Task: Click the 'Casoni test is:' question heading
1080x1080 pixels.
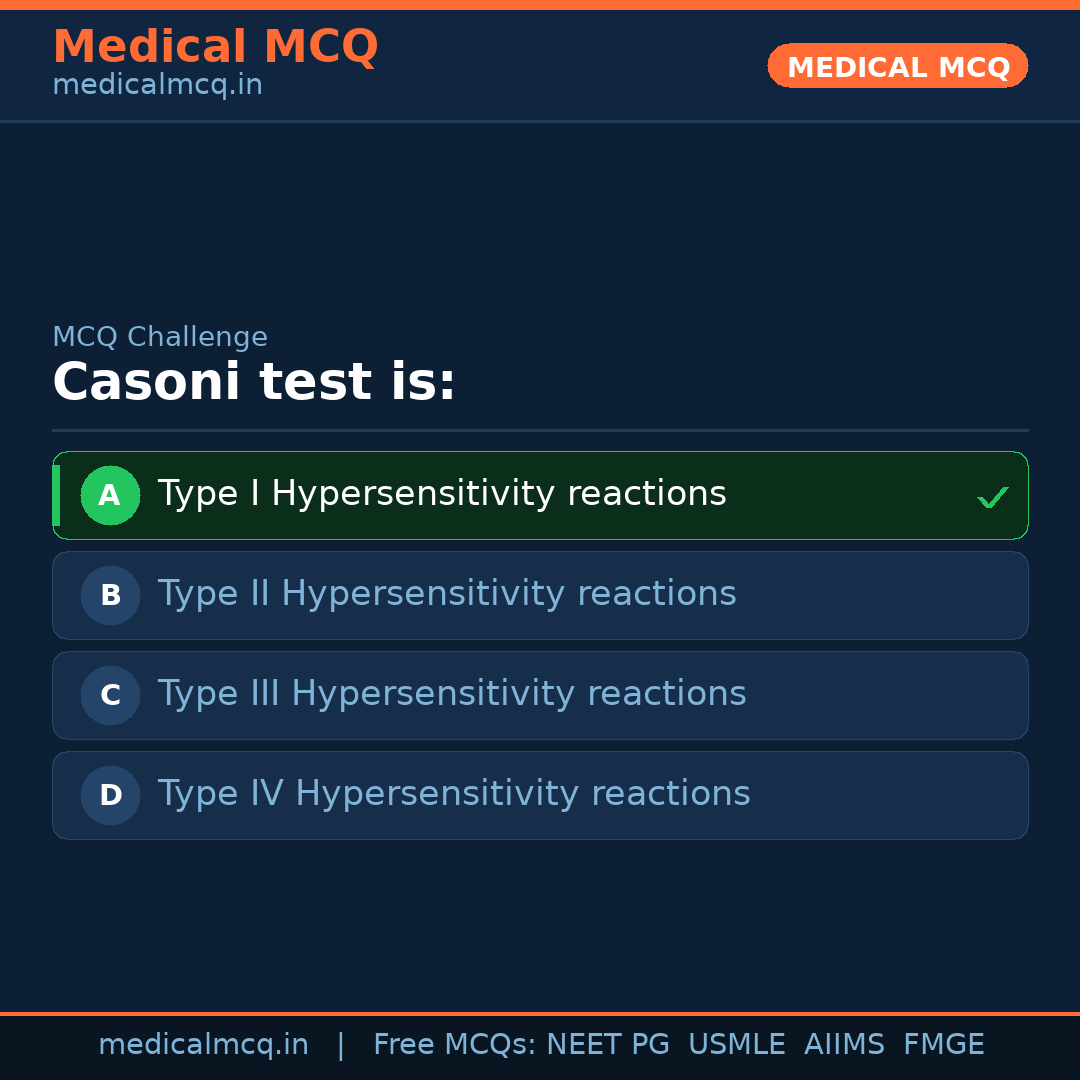Action: tap(254, 382)
